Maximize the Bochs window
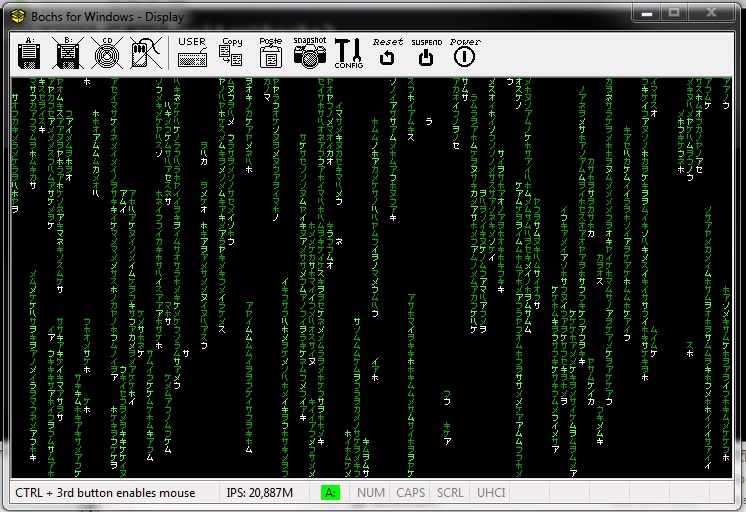Viewport: 746px width, 512px height. click(x=674, y=13)
